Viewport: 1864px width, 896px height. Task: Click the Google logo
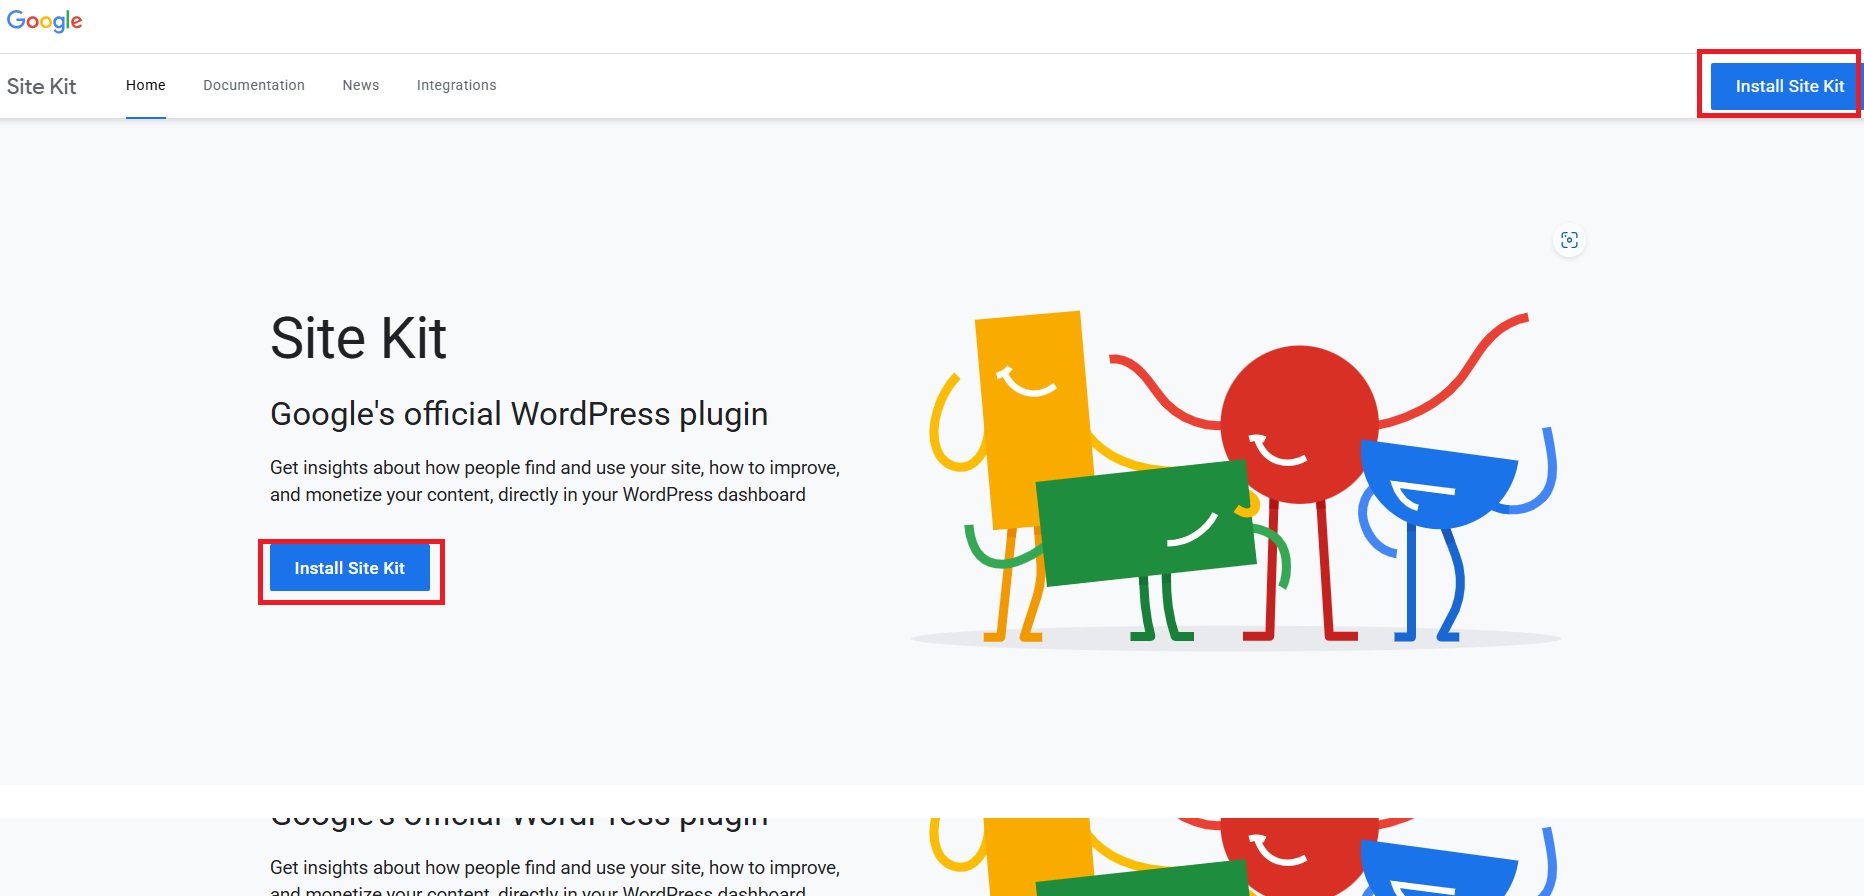coord(45,21)
